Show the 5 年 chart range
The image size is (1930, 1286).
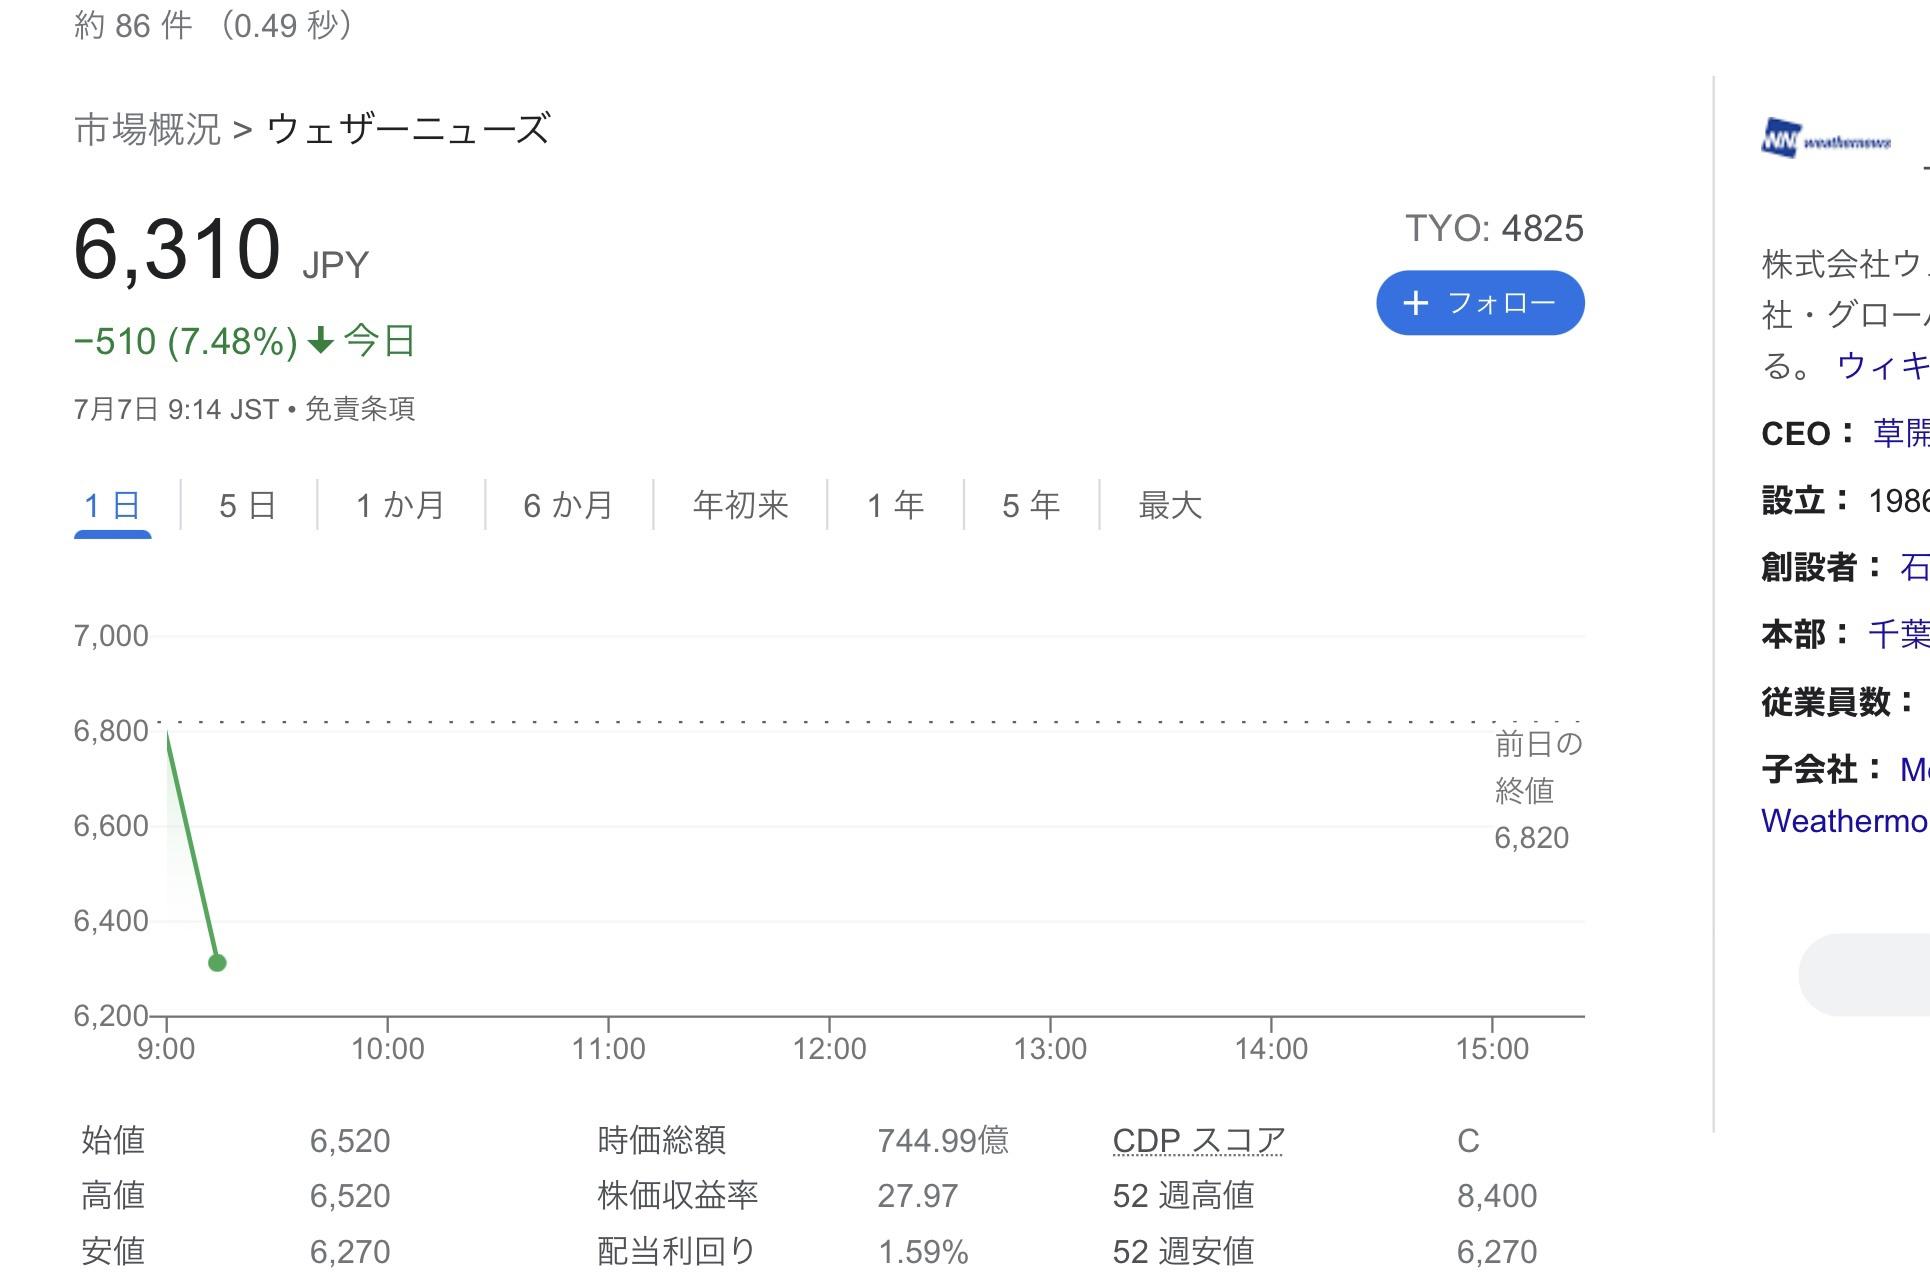pyautogui.click(x=1031, y=505)
